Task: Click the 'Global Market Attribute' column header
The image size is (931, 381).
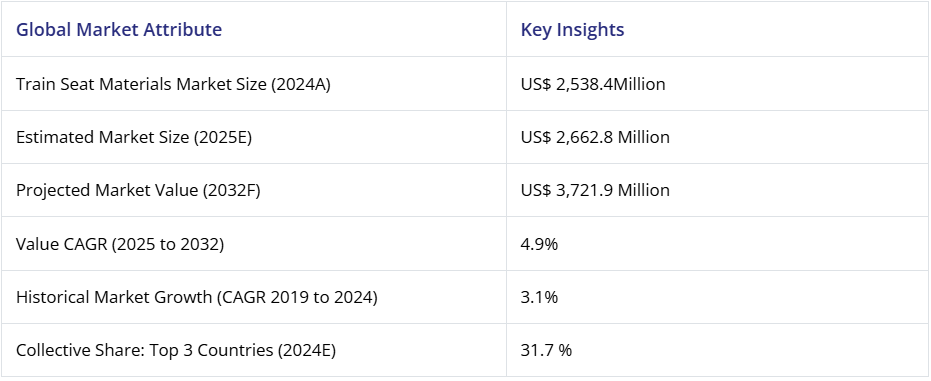Action: (119, 29)
